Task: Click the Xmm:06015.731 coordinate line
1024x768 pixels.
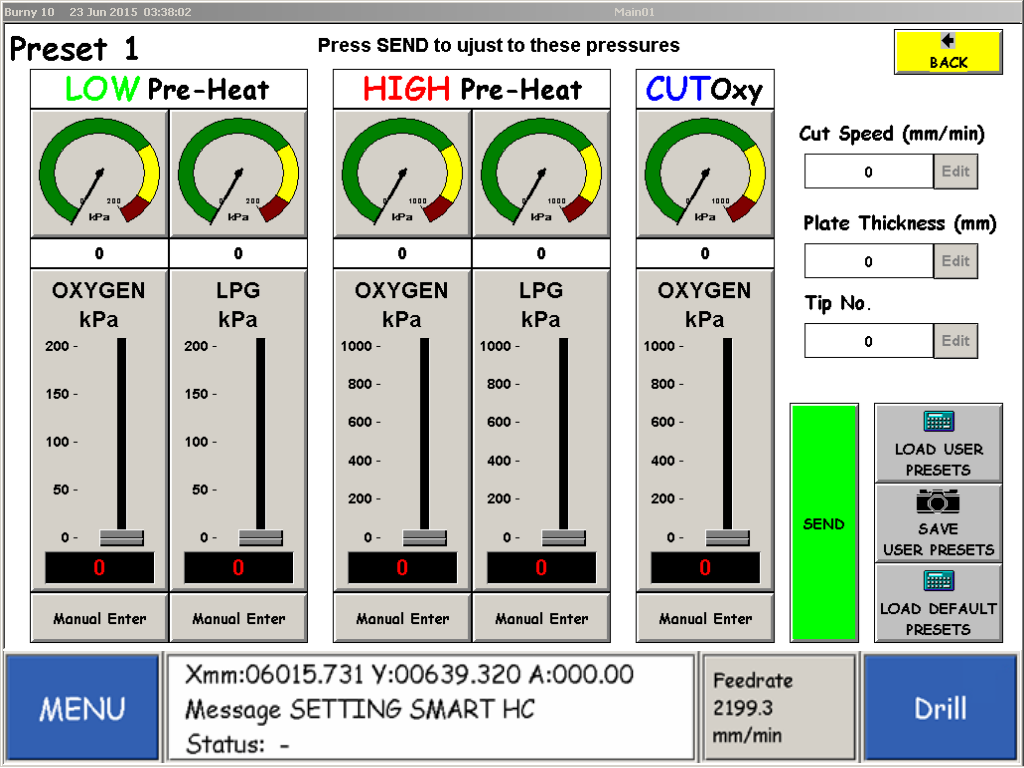Action: pyautogui.click(x=409, y=675)
